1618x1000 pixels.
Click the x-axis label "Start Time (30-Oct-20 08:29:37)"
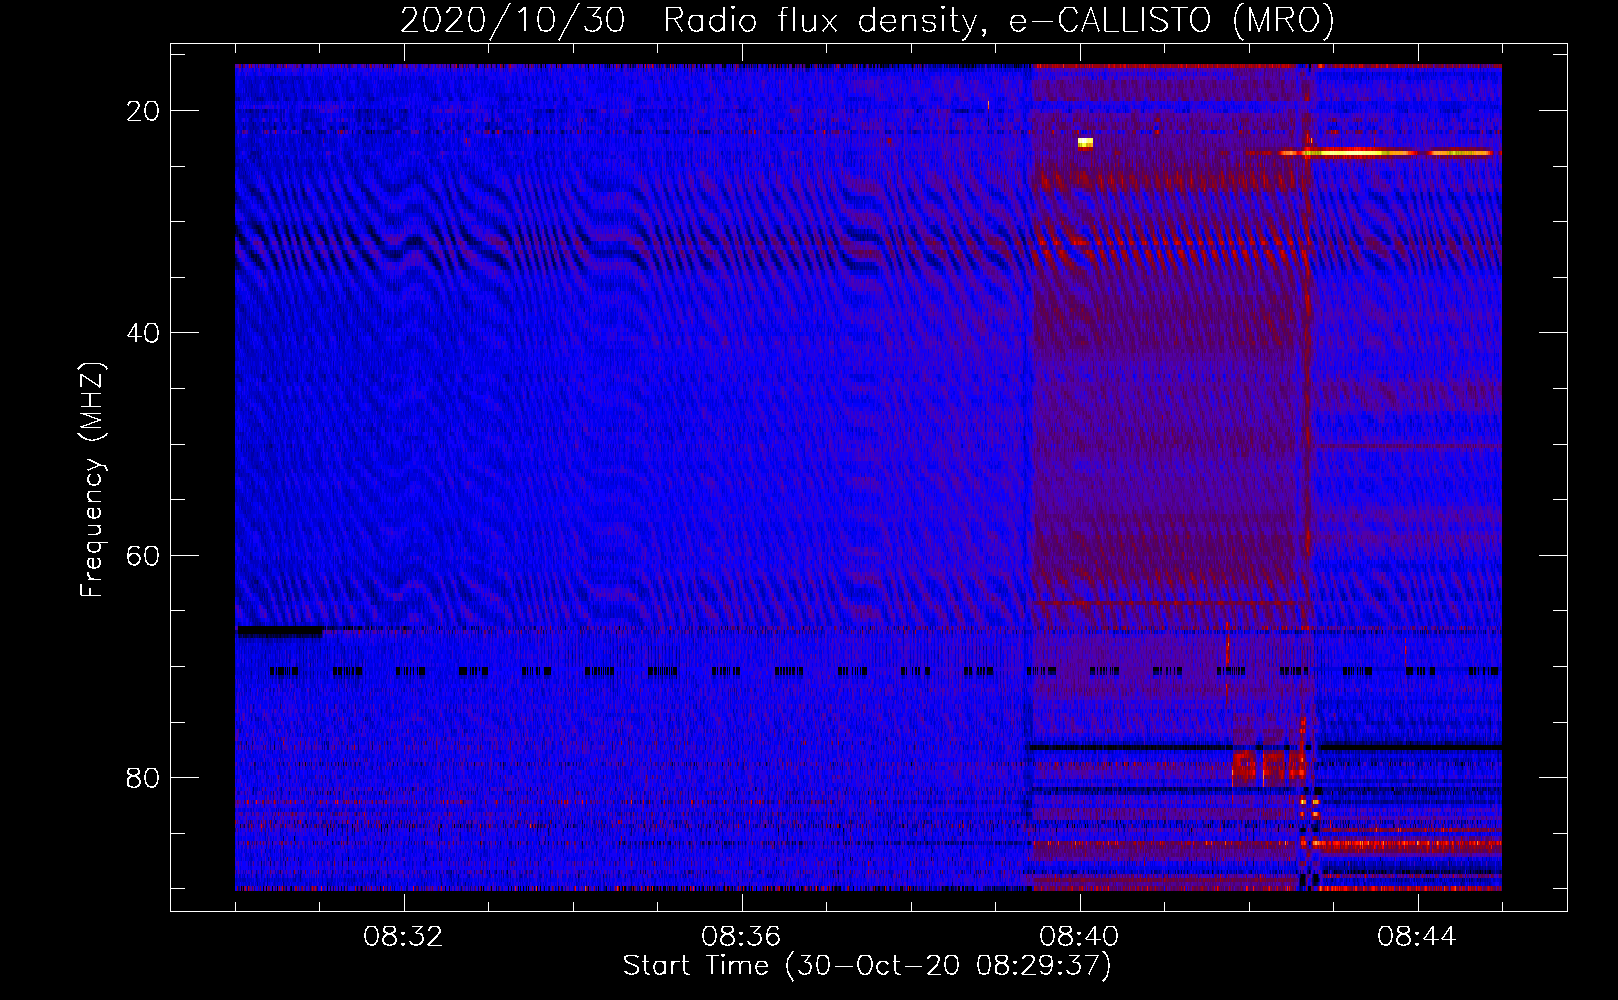(867, 966)
